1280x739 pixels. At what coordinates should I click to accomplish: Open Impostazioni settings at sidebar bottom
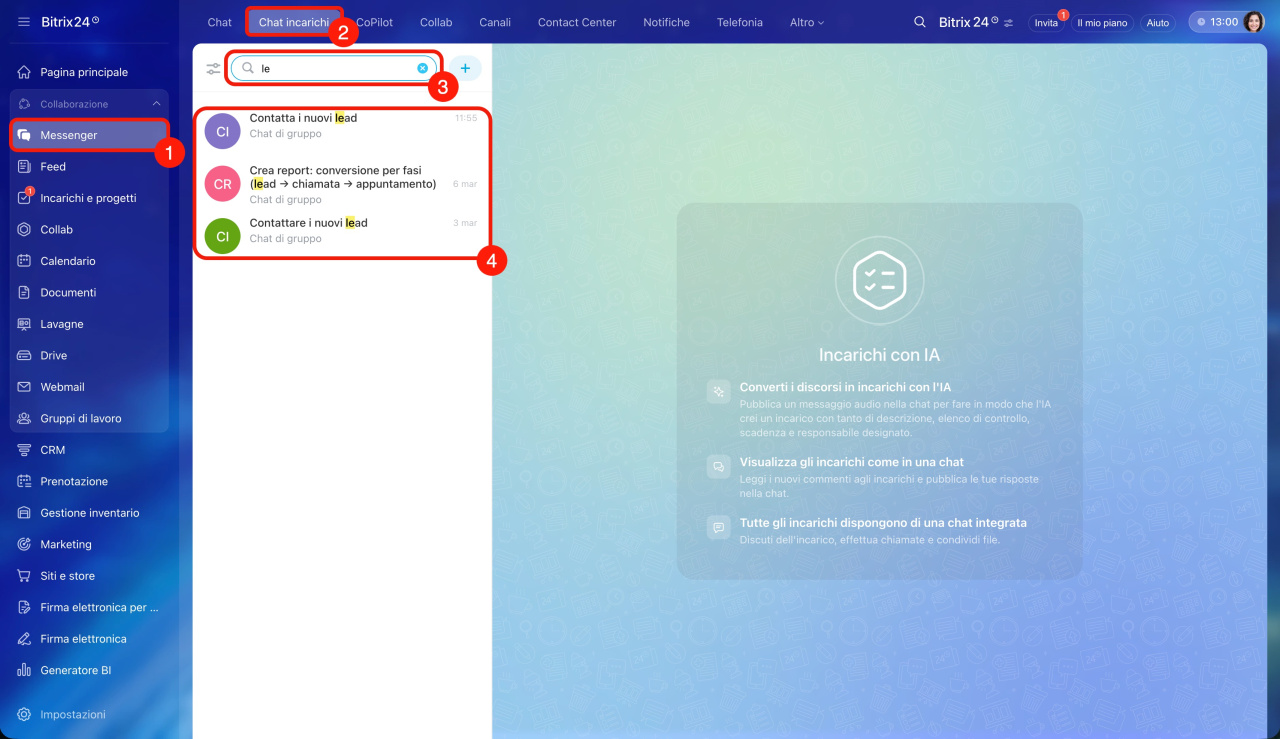(x=72, y=714)
